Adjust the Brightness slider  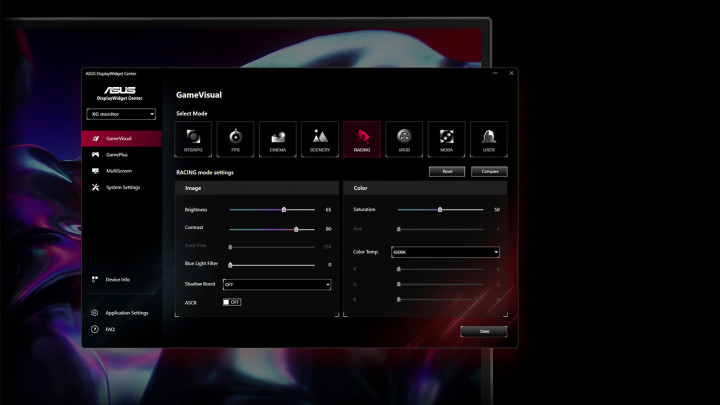point(272,209)
